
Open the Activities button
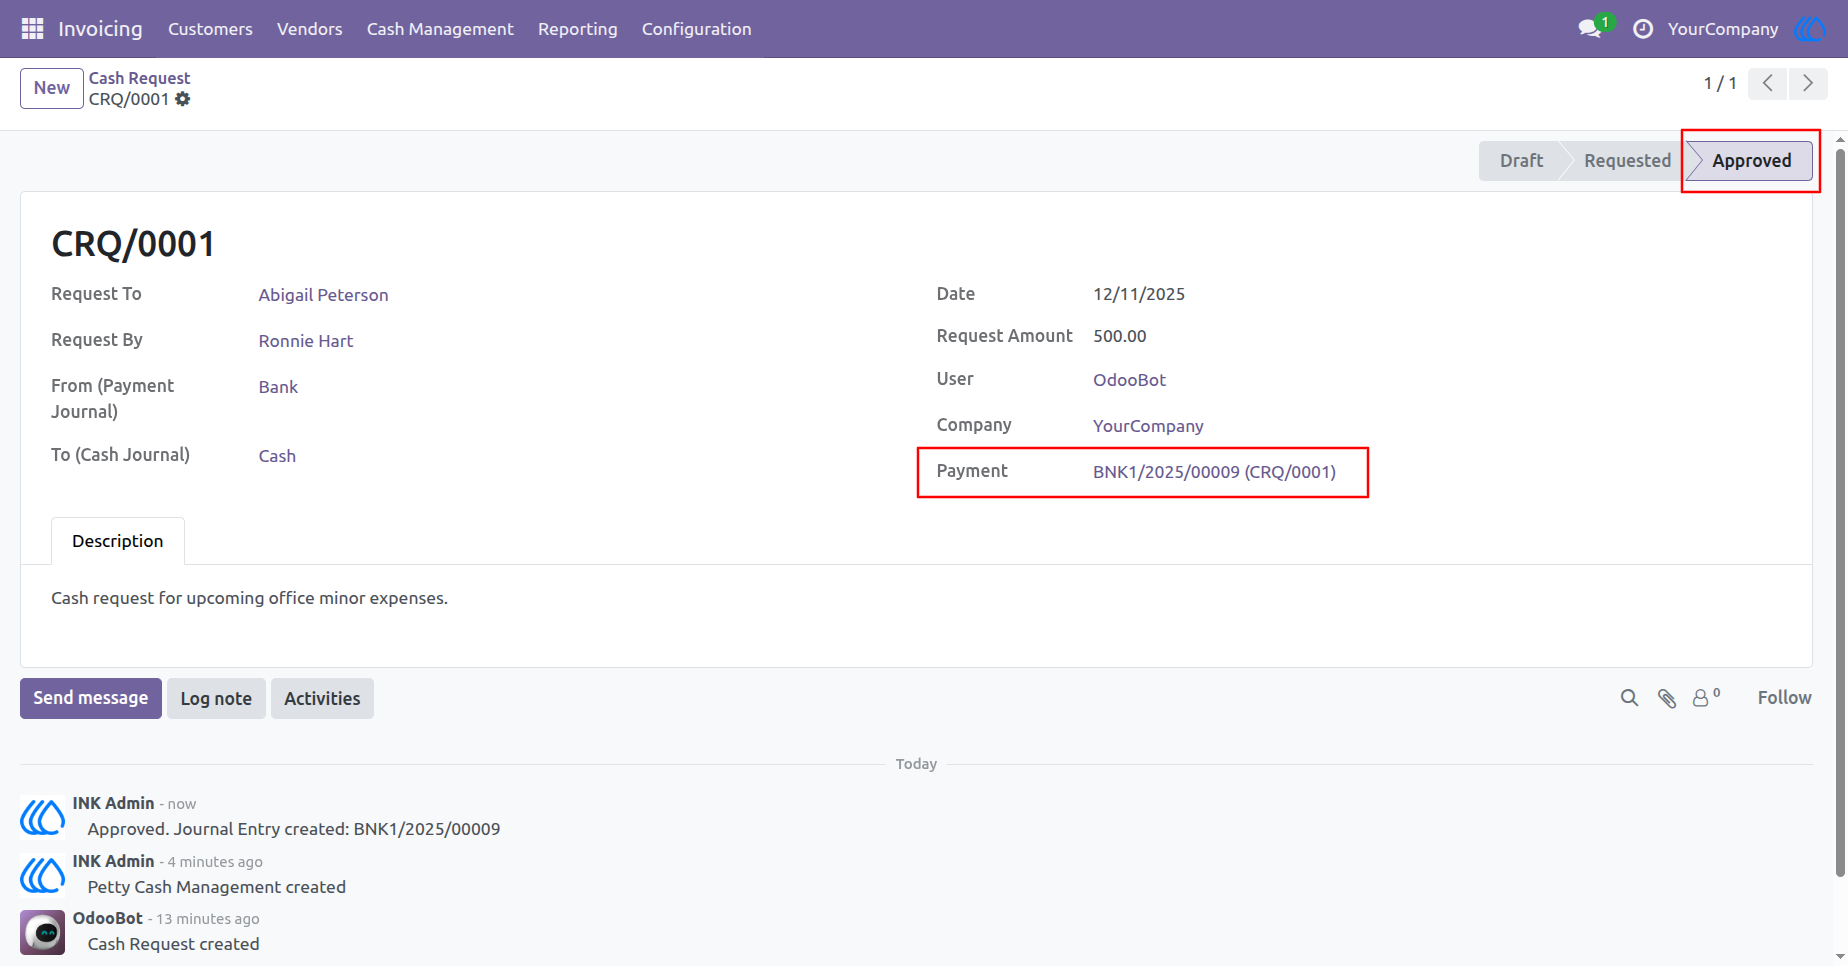[x=322, y=698]
